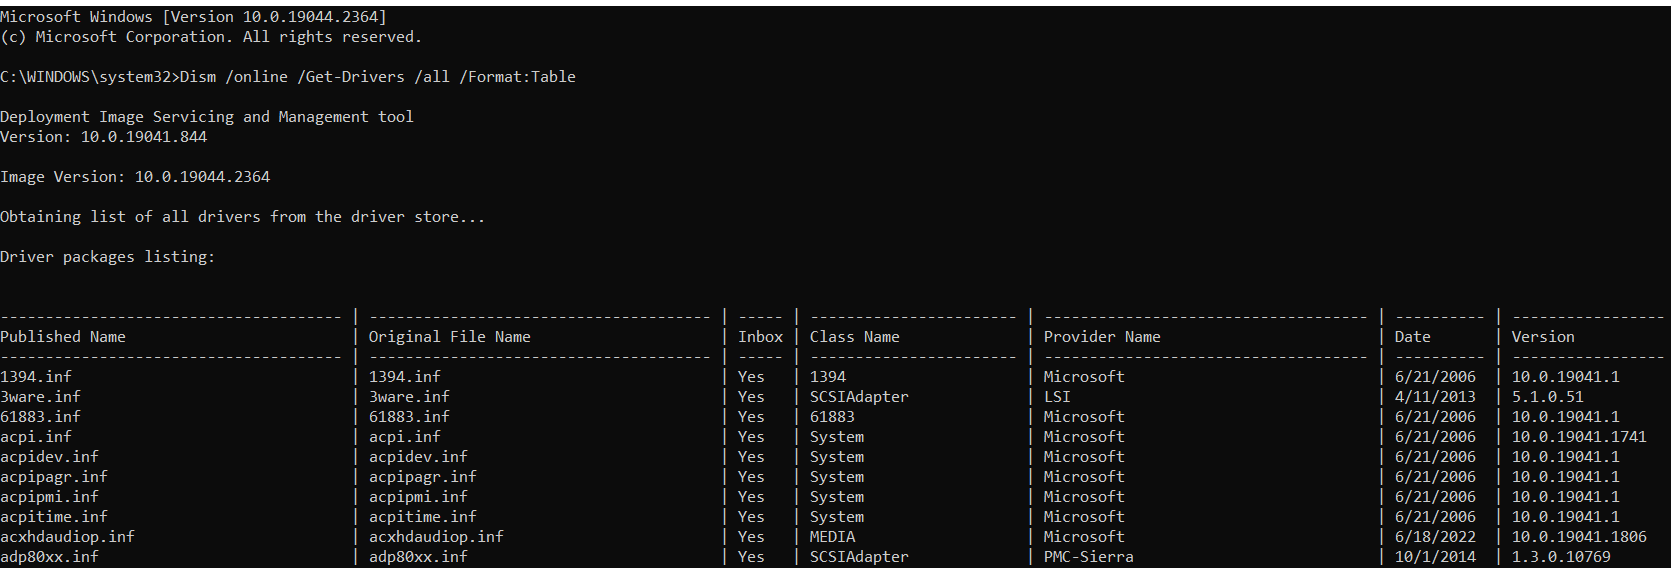Click the MEDIA class name entry
This screenshot has width=1671, height=568.
[x=832, y=537]
